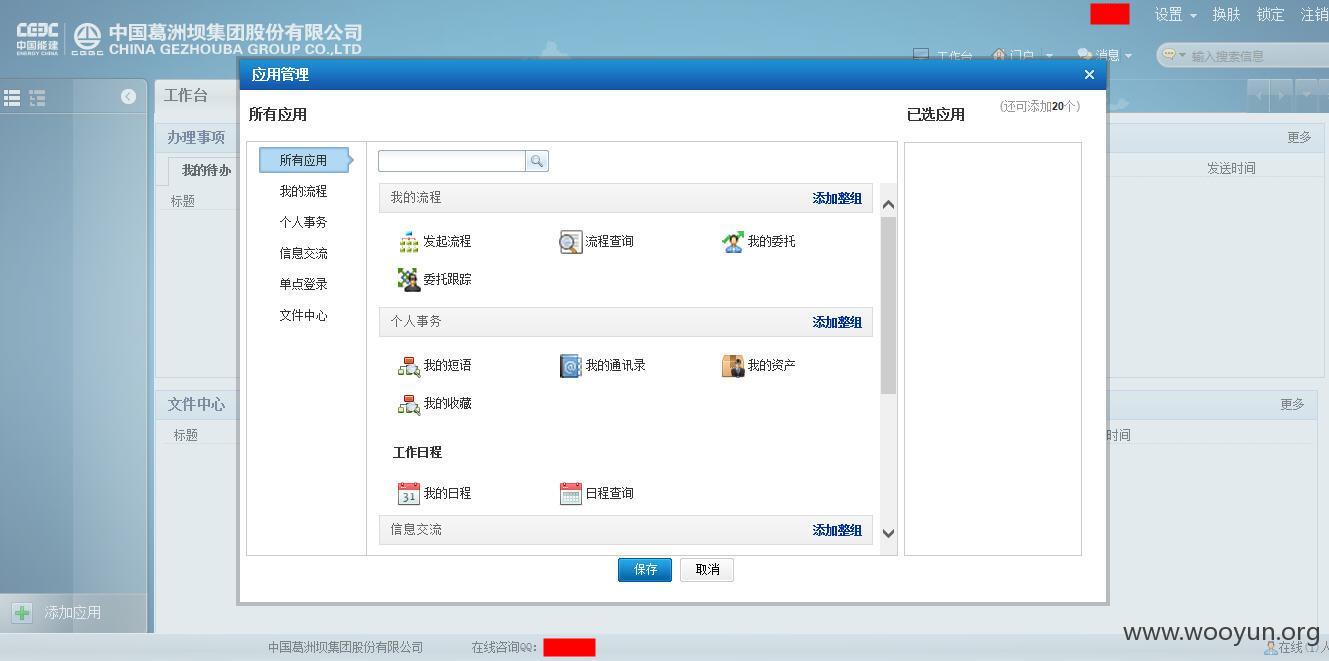Choose the 日程查询 calendar icon

pyautogui.click(x=571, y=493)
